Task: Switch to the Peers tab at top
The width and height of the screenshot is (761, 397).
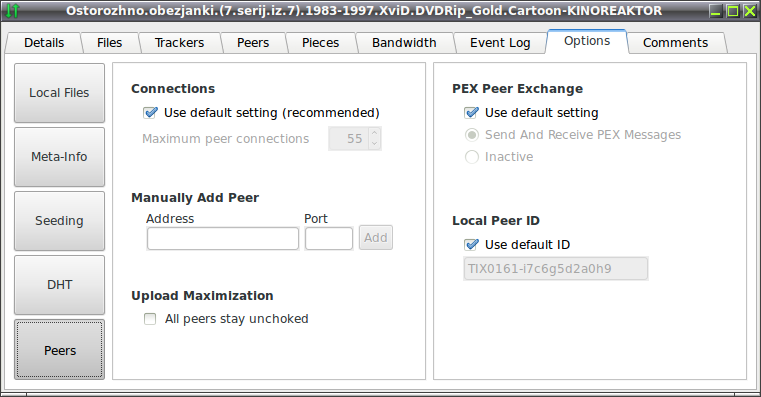Action: click(253, 43)
